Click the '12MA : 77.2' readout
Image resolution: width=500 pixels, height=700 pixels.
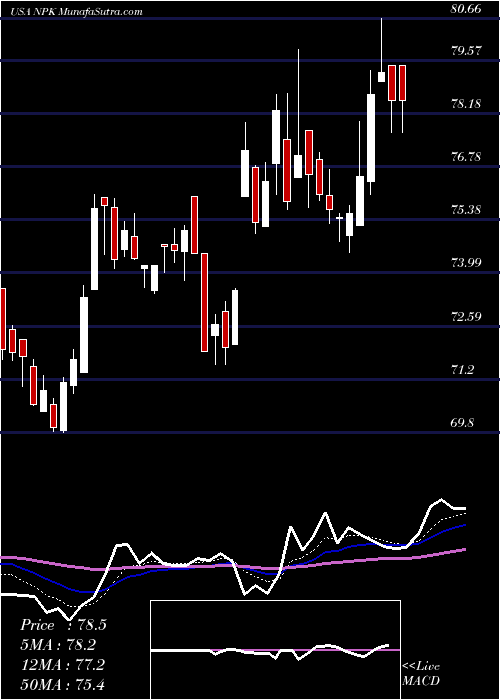(63, 665)
